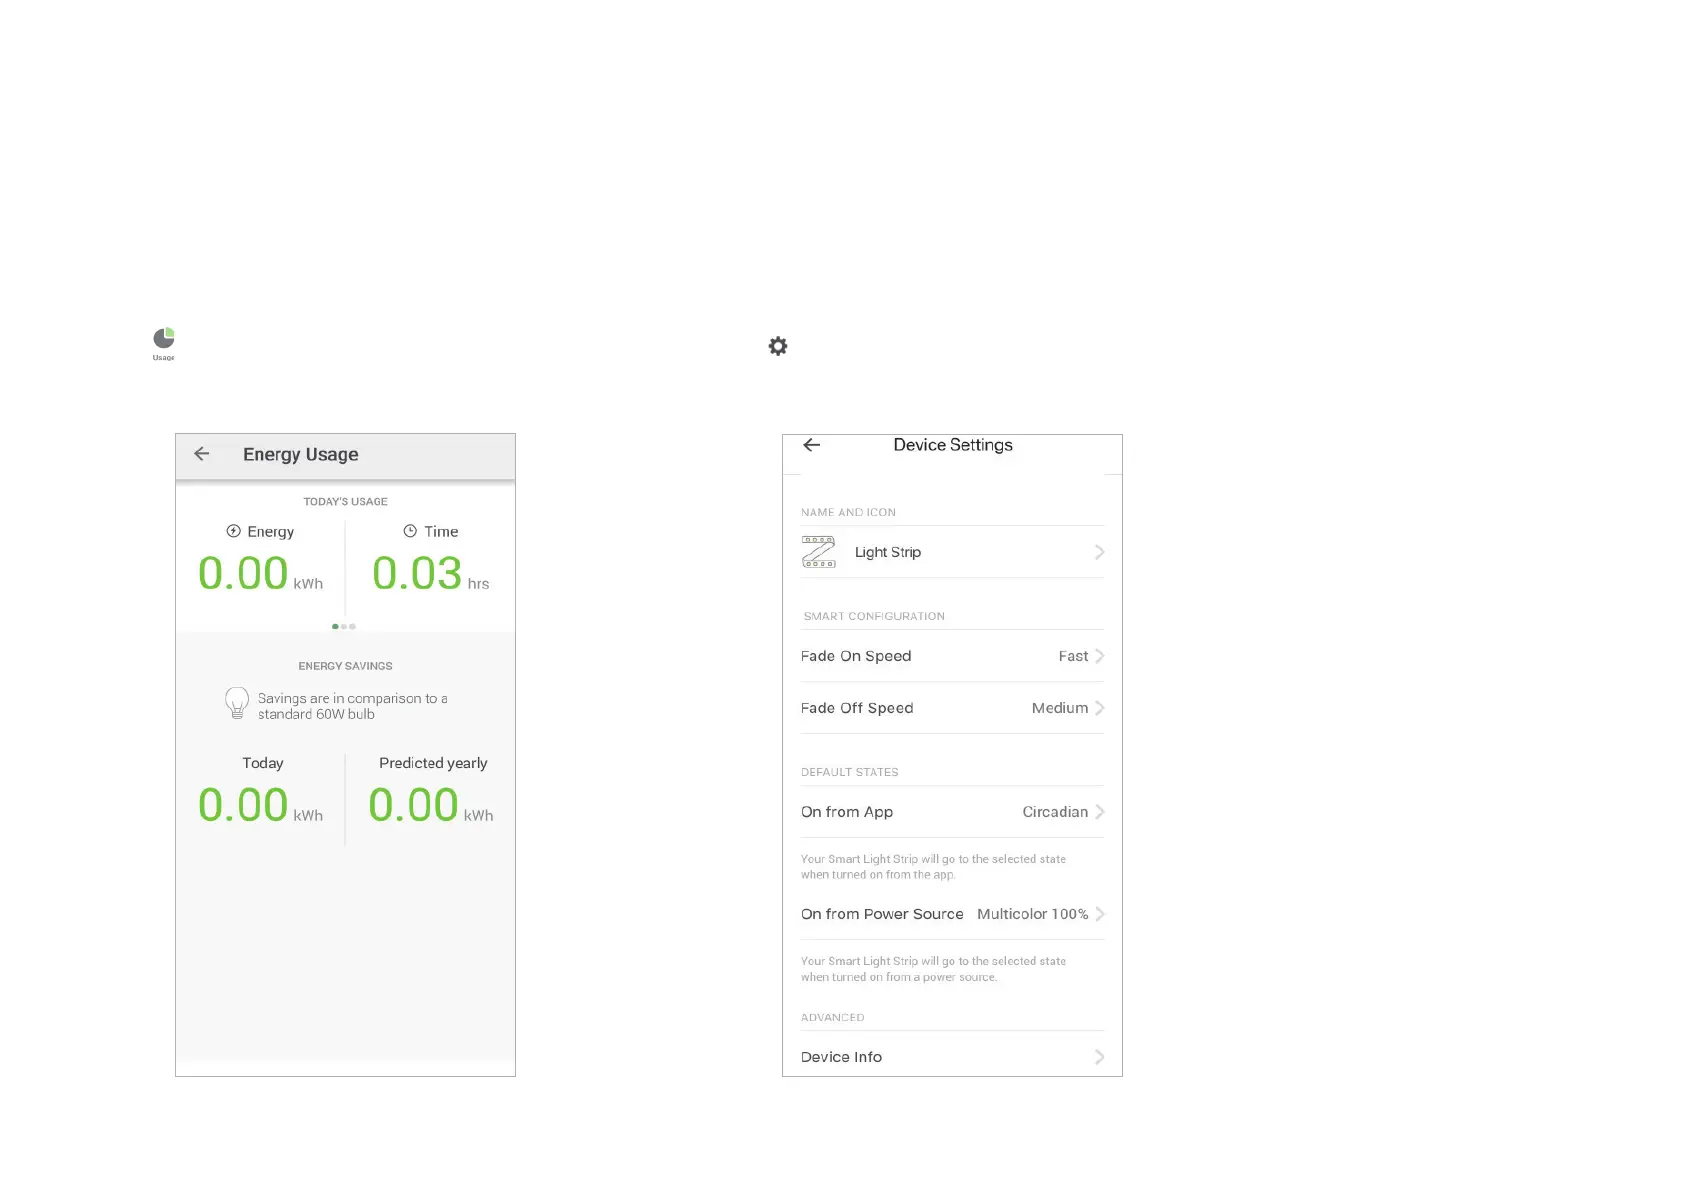The width and height of the screenshot is (1684, 1191).
Task: Click the Medium fade off value
Action: (x=1059, y=708)
